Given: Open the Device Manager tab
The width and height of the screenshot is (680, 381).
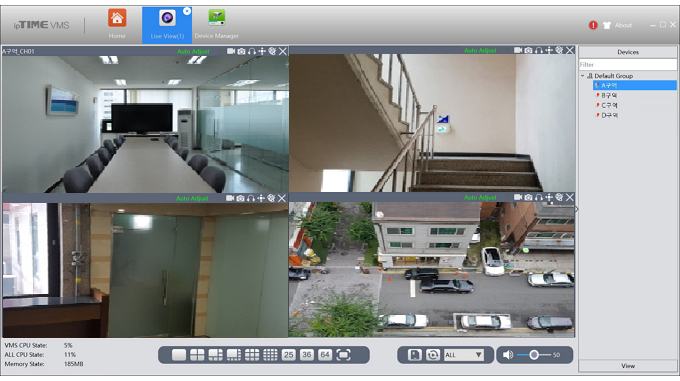Looking at the screenshot, I should click(216, 25).
